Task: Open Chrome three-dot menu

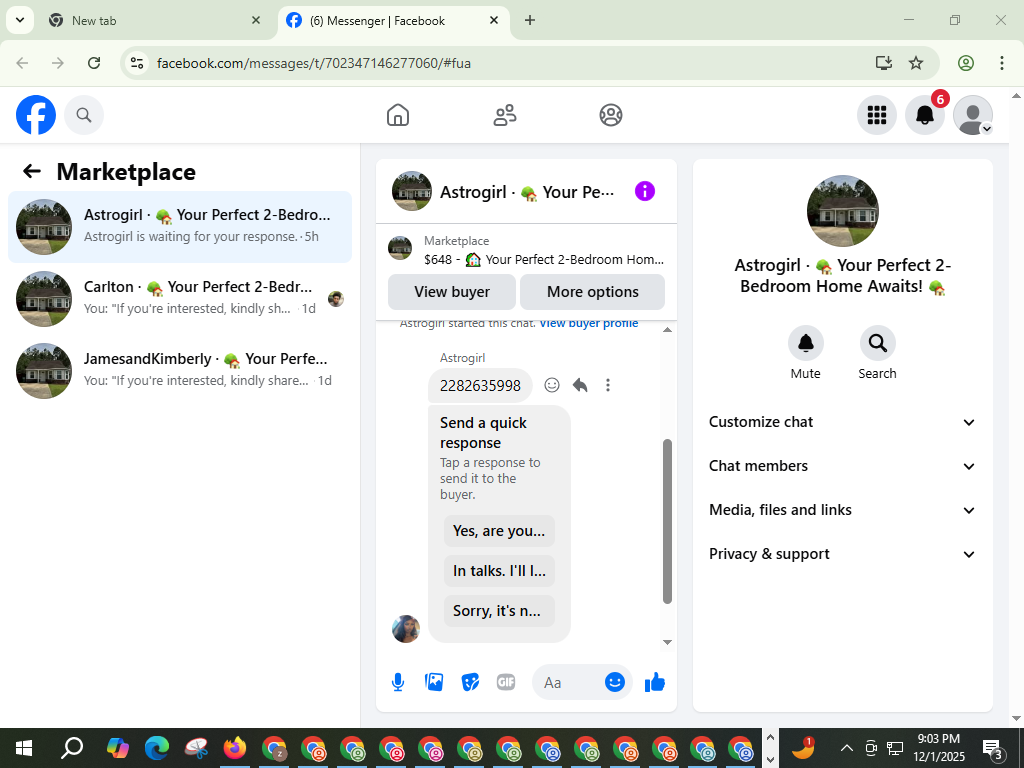Action: coord(1002,63)
